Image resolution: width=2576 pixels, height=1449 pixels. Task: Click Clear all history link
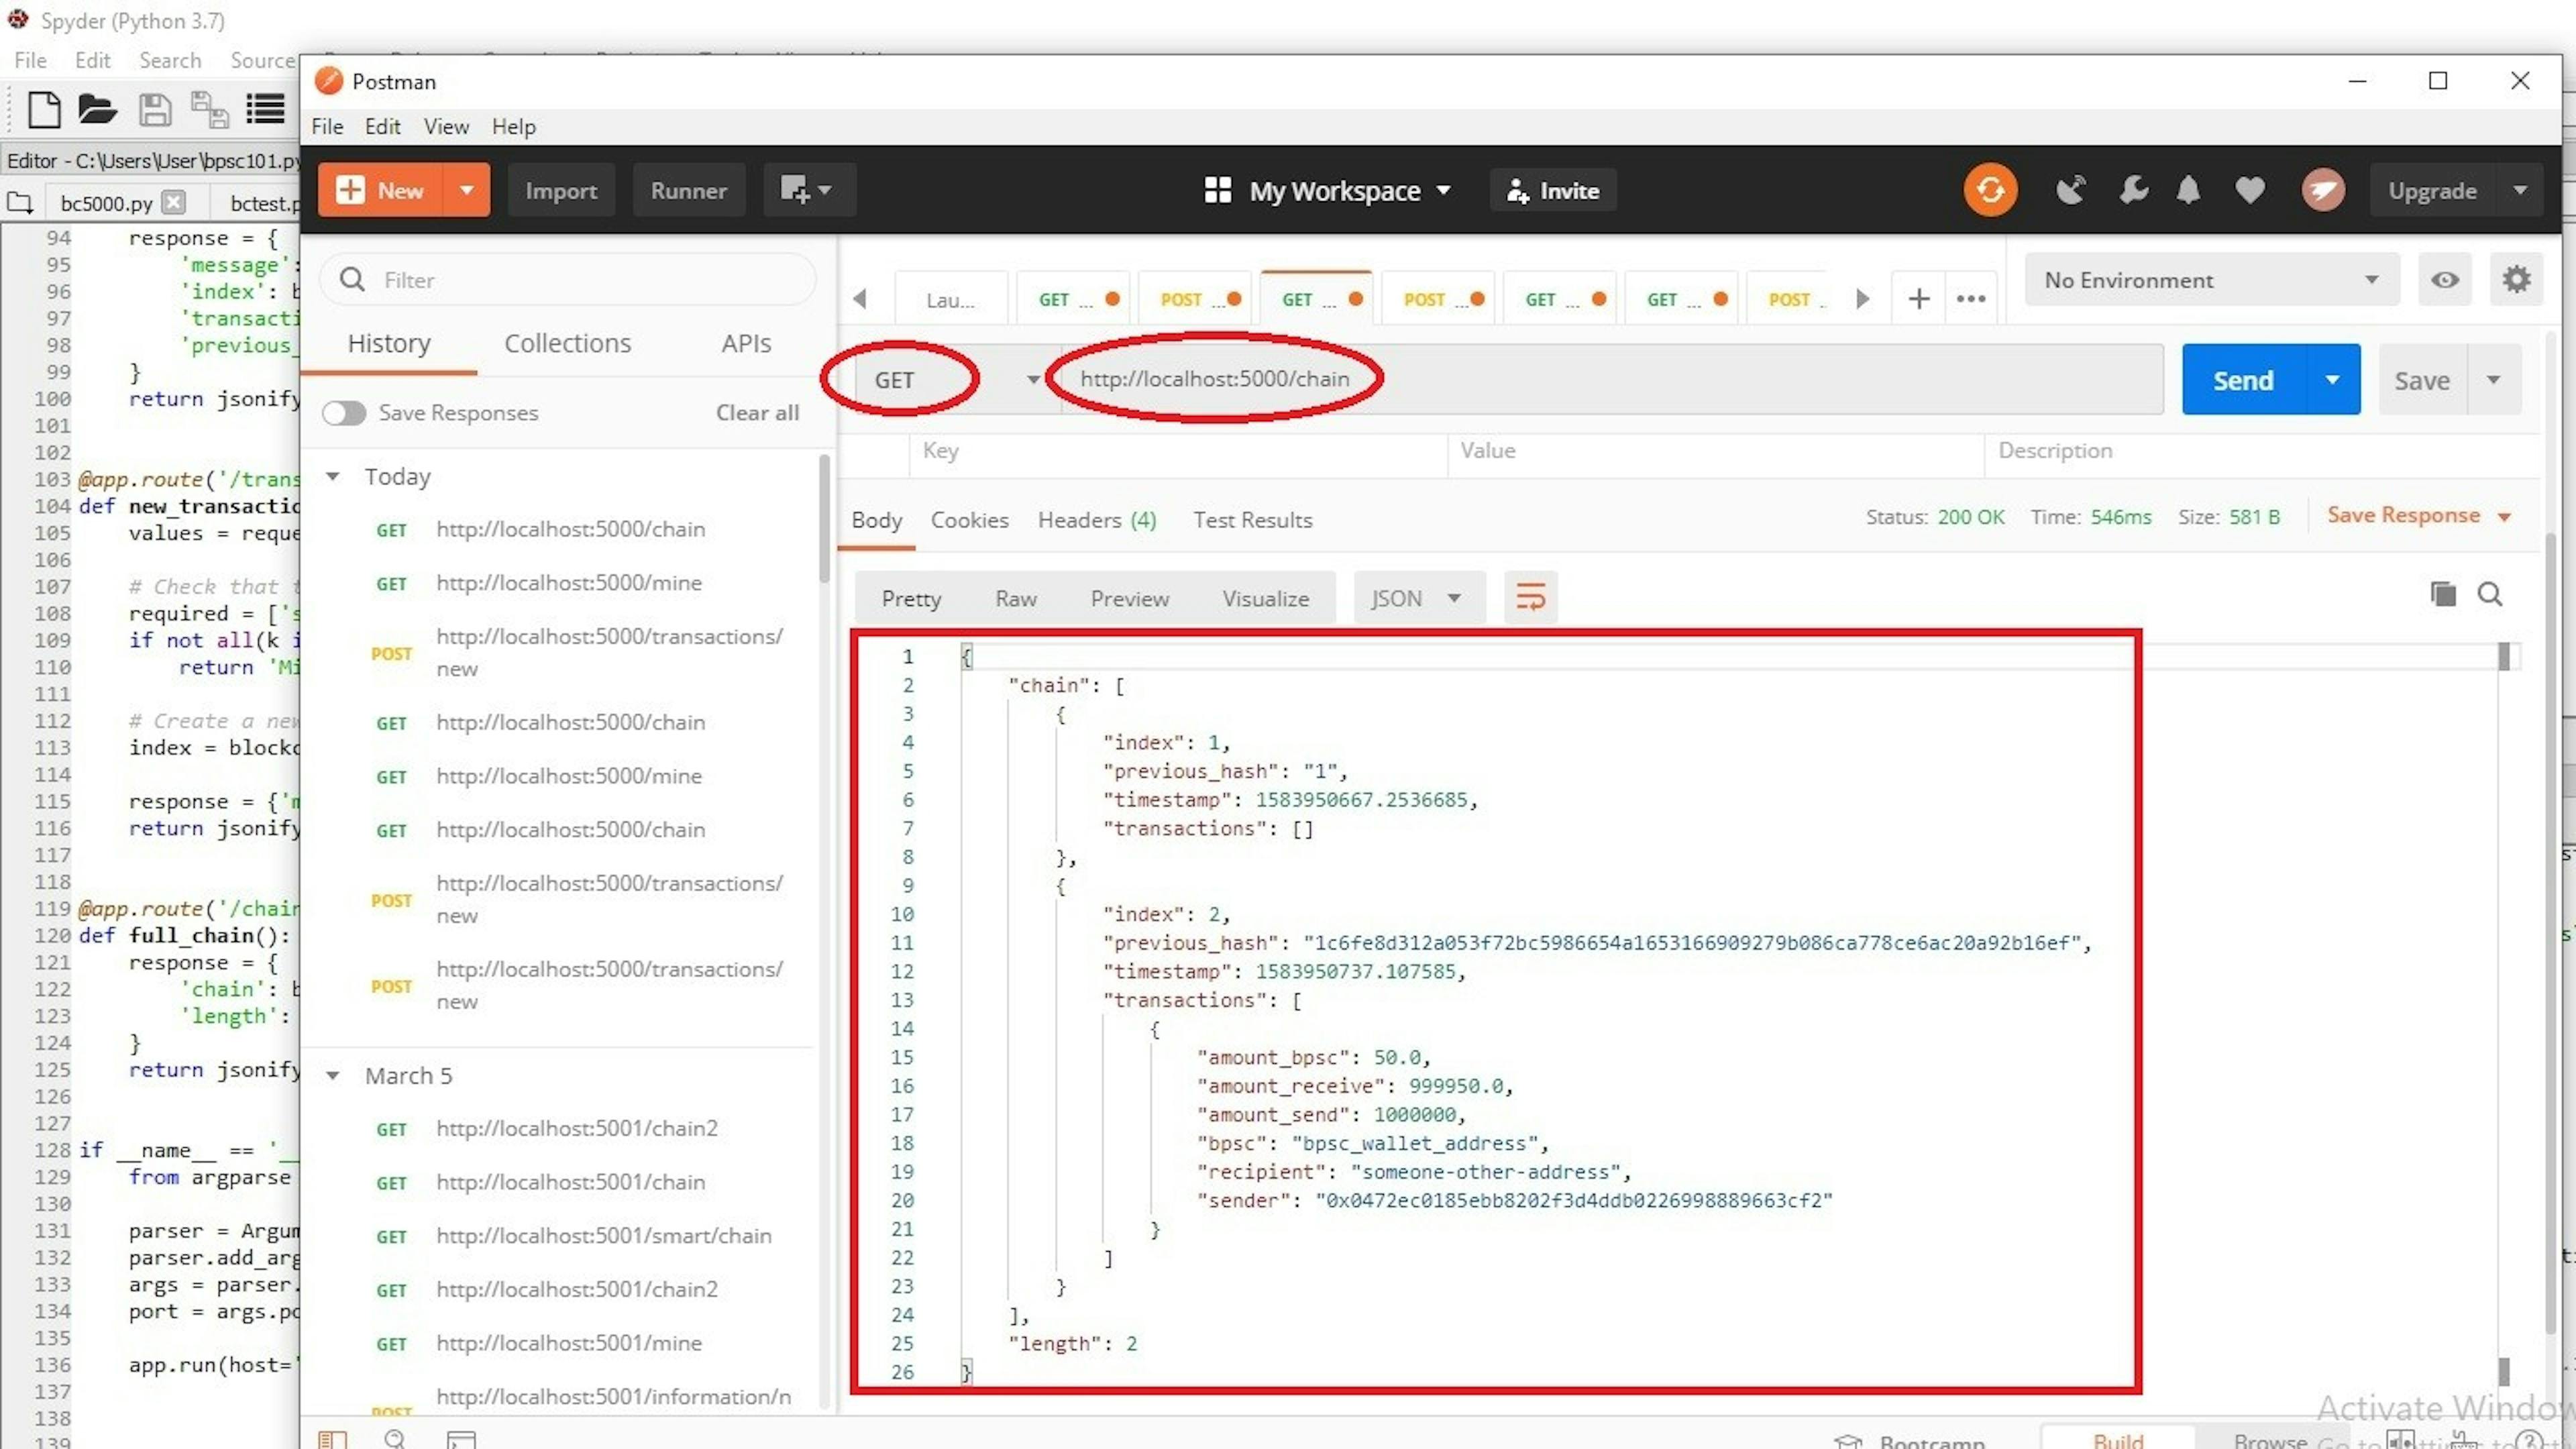[757, 413]
